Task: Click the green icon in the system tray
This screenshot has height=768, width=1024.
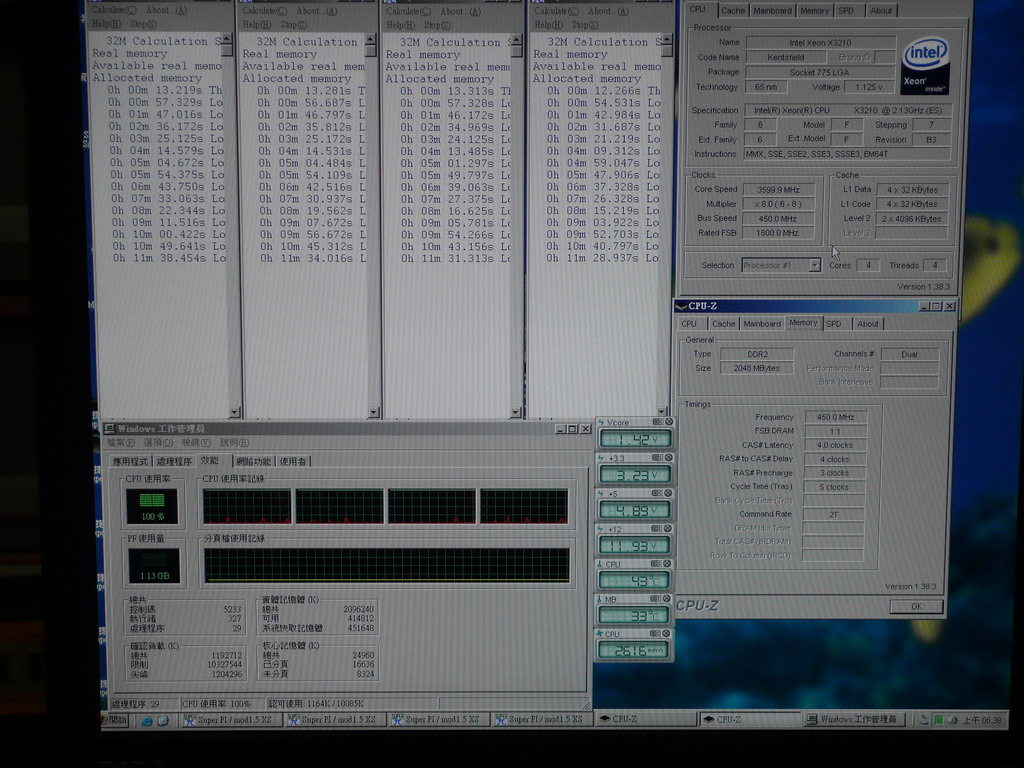Action: [x=938, y=720]
